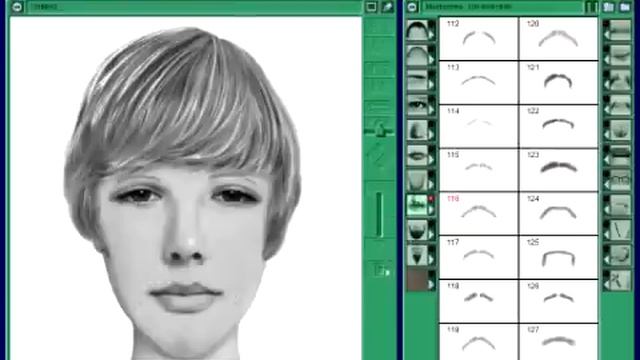
Task: Open the goatee category icon
Action: [417, 255]
